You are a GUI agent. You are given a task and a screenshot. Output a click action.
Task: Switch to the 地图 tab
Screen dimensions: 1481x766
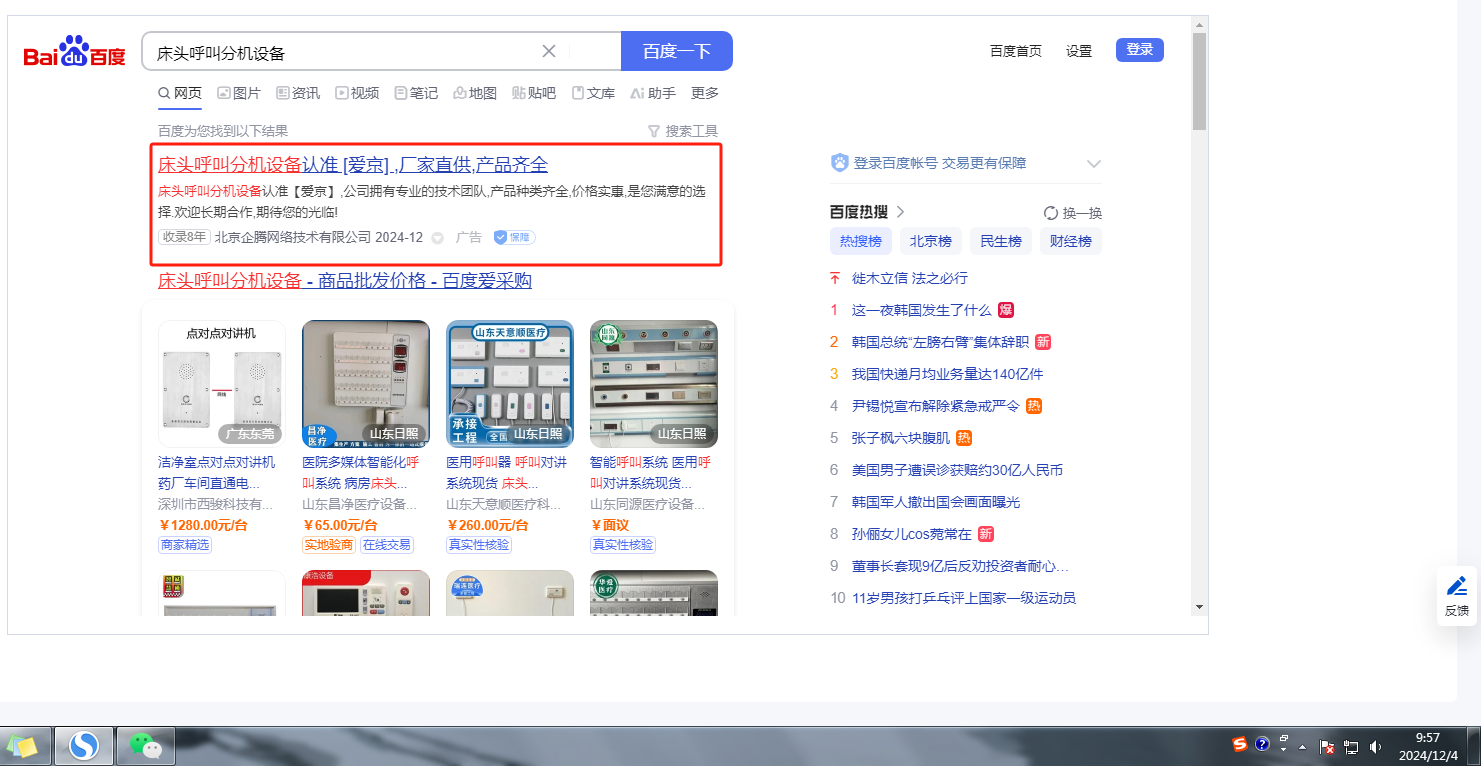[x=475, y=93]
